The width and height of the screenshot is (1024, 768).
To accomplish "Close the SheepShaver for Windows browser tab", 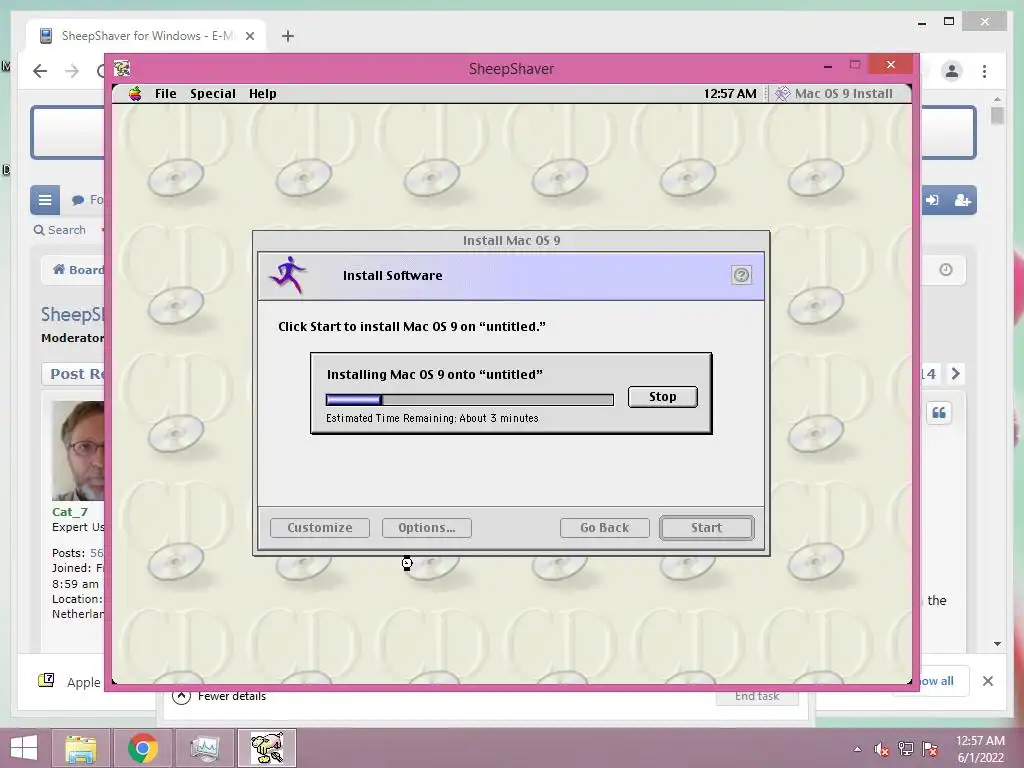I will coord(249,36).
